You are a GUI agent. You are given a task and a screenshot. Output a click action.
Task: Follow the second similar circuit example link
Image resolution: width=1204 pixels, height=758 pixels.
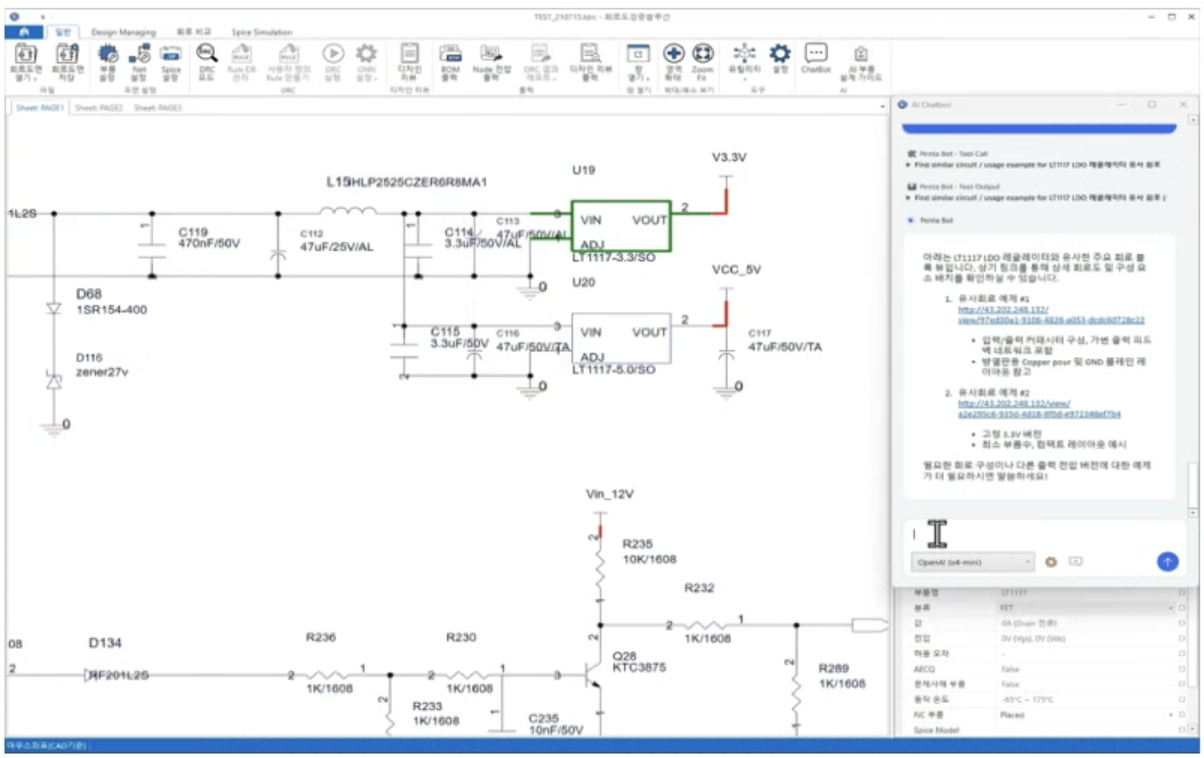[1038, 408]
